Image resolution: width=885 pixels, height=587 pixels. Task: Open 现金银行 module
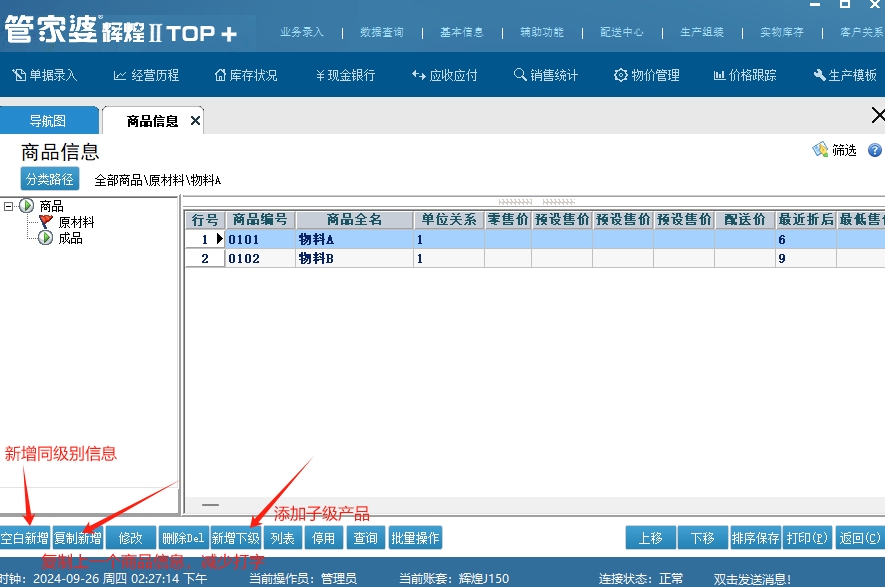345,75
